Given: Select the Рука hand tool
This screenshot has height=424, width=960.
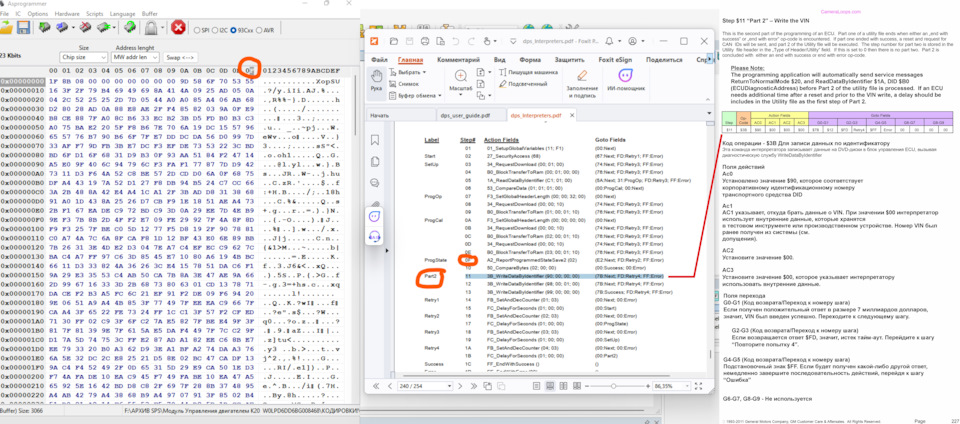Looking at the screenshot, I should tap(378, 84).
